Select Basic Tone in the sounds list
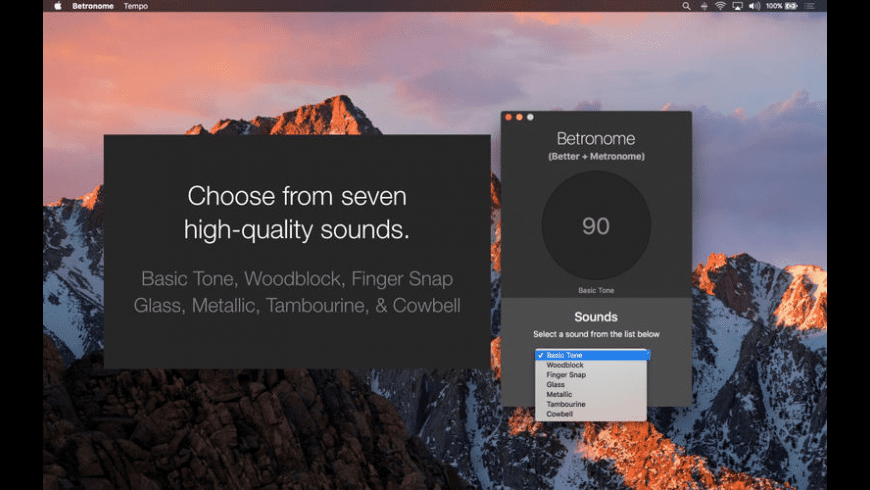The width and height of the screenshot is (870, 490). [x=592, y=355]
